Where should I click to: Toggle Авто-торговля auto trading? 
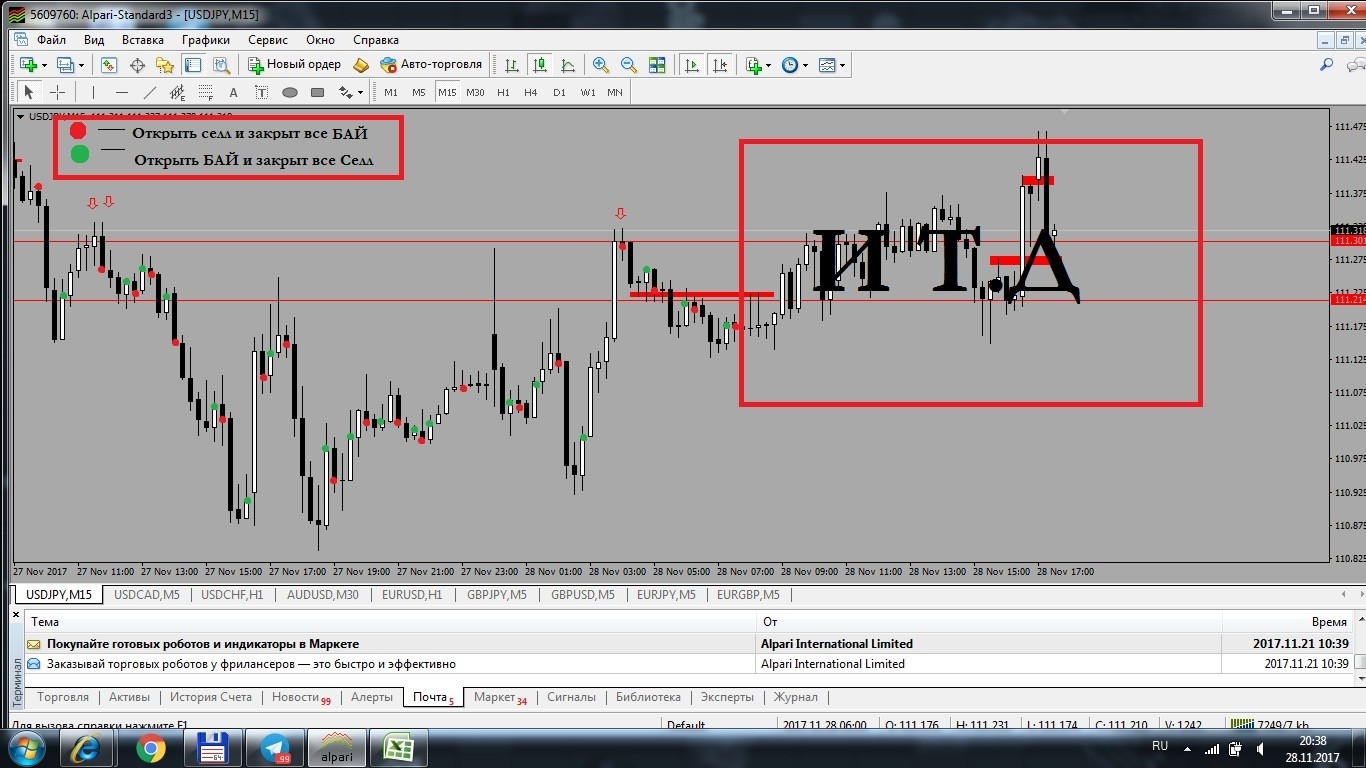[x=431, y=65]
